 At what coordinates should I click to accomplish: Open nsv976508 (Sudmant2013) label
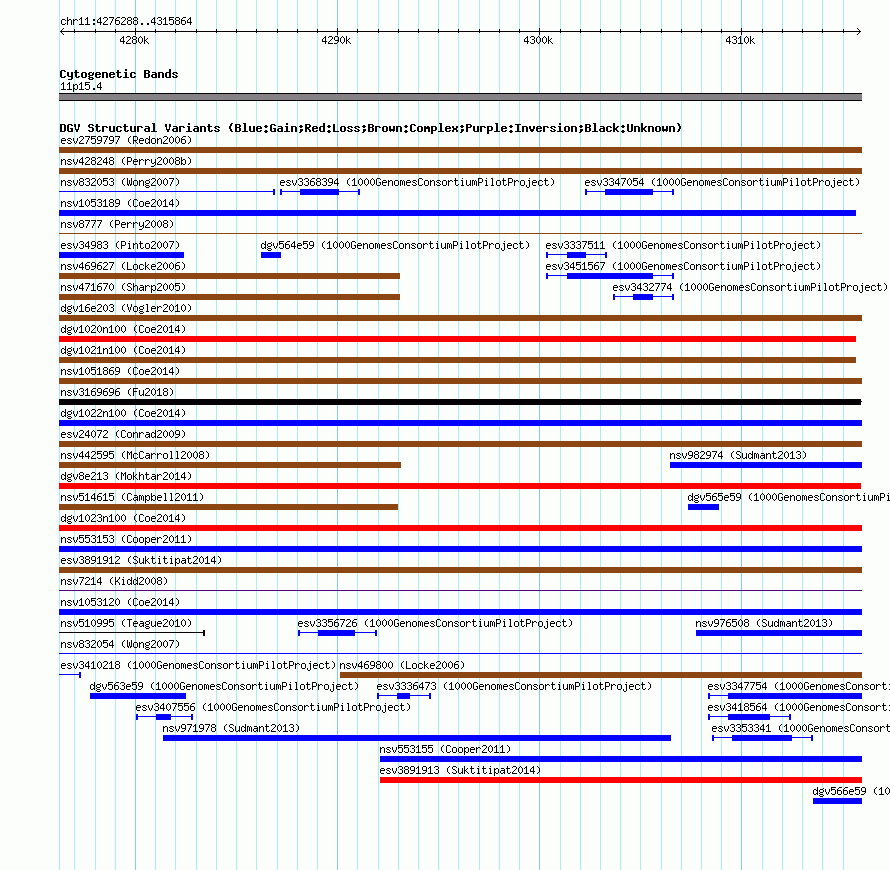pos(764,623)
